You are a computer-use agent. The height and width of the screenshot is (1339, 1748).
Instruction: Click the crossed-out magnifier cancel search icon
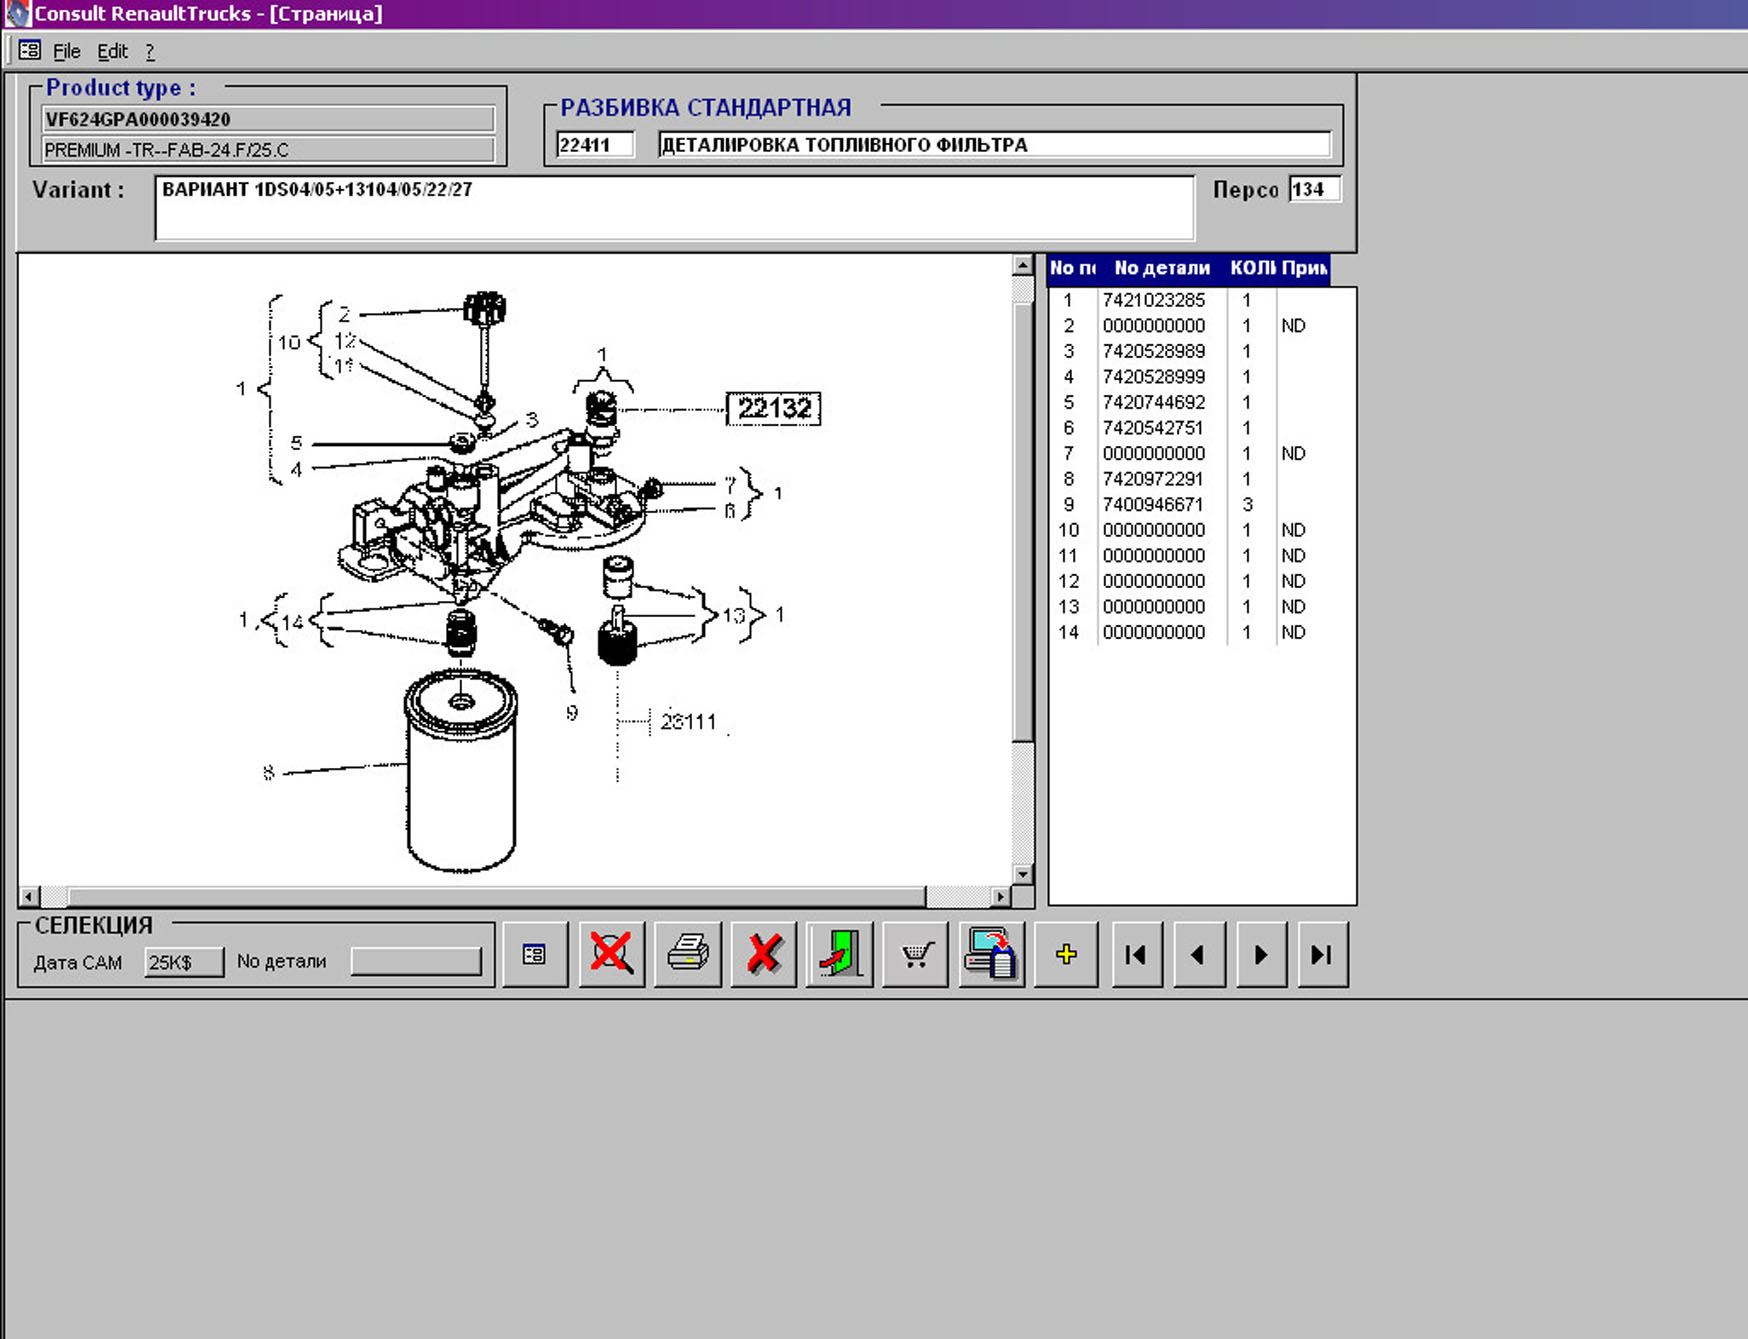pyautogui.click(x=611, y=955)
